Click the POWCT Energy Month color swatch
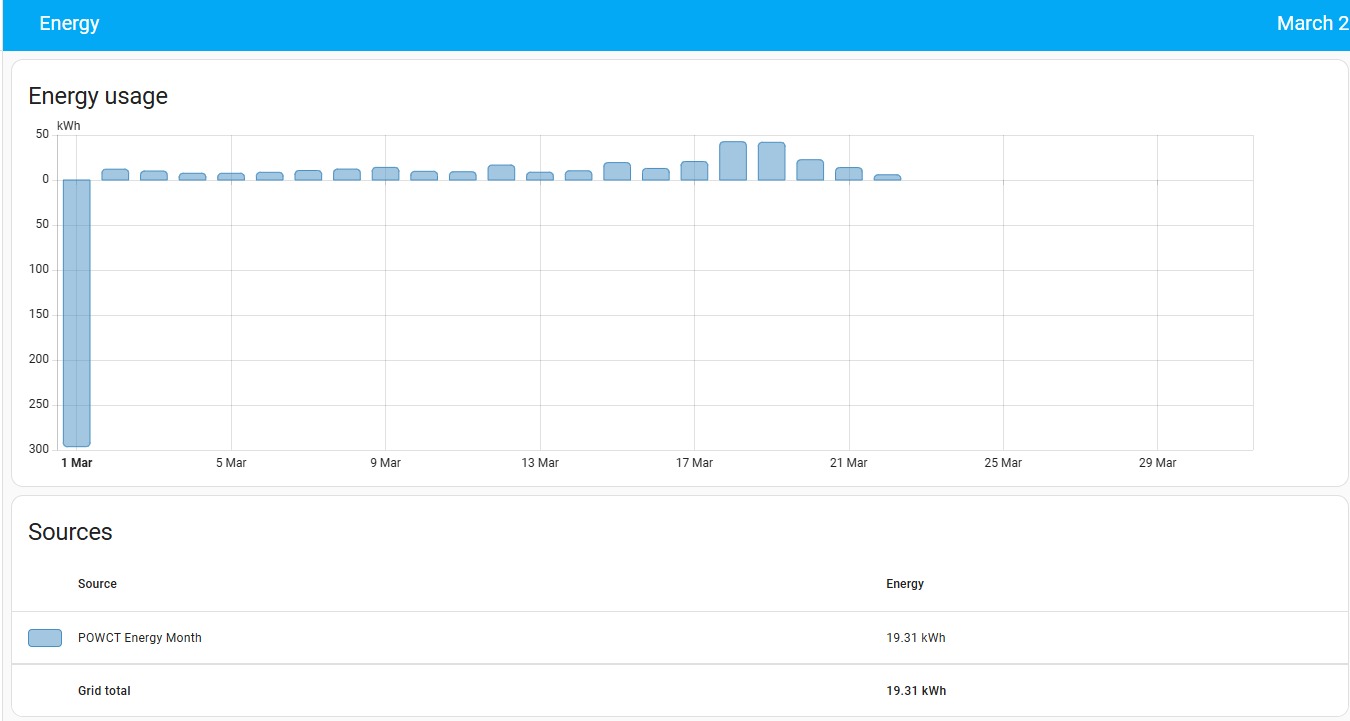This screenshot has height=721, width=1350. 45,638
